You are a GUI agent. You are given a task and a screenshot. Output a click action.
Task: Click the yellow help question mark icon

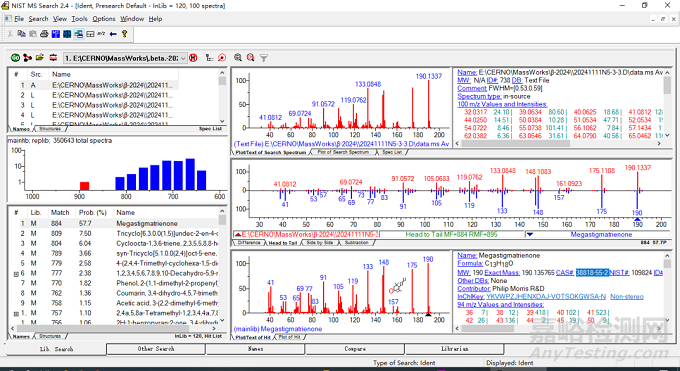click(x=124, y=34)
